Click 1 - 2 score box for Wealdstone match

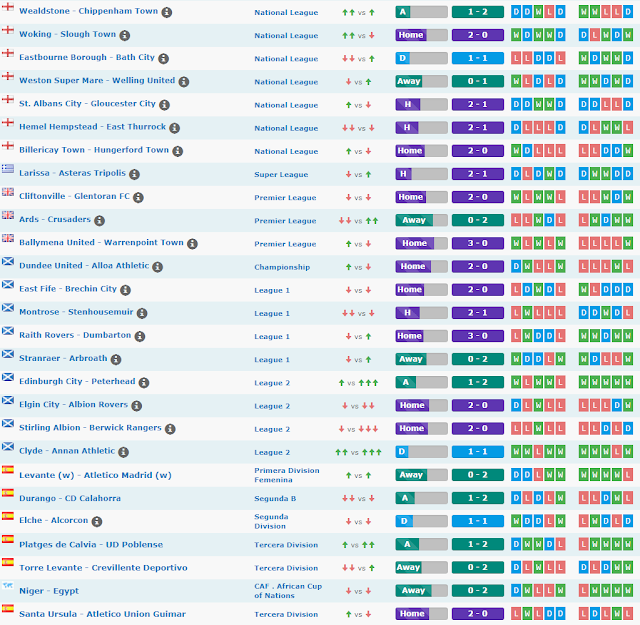(x=478, y=12)
